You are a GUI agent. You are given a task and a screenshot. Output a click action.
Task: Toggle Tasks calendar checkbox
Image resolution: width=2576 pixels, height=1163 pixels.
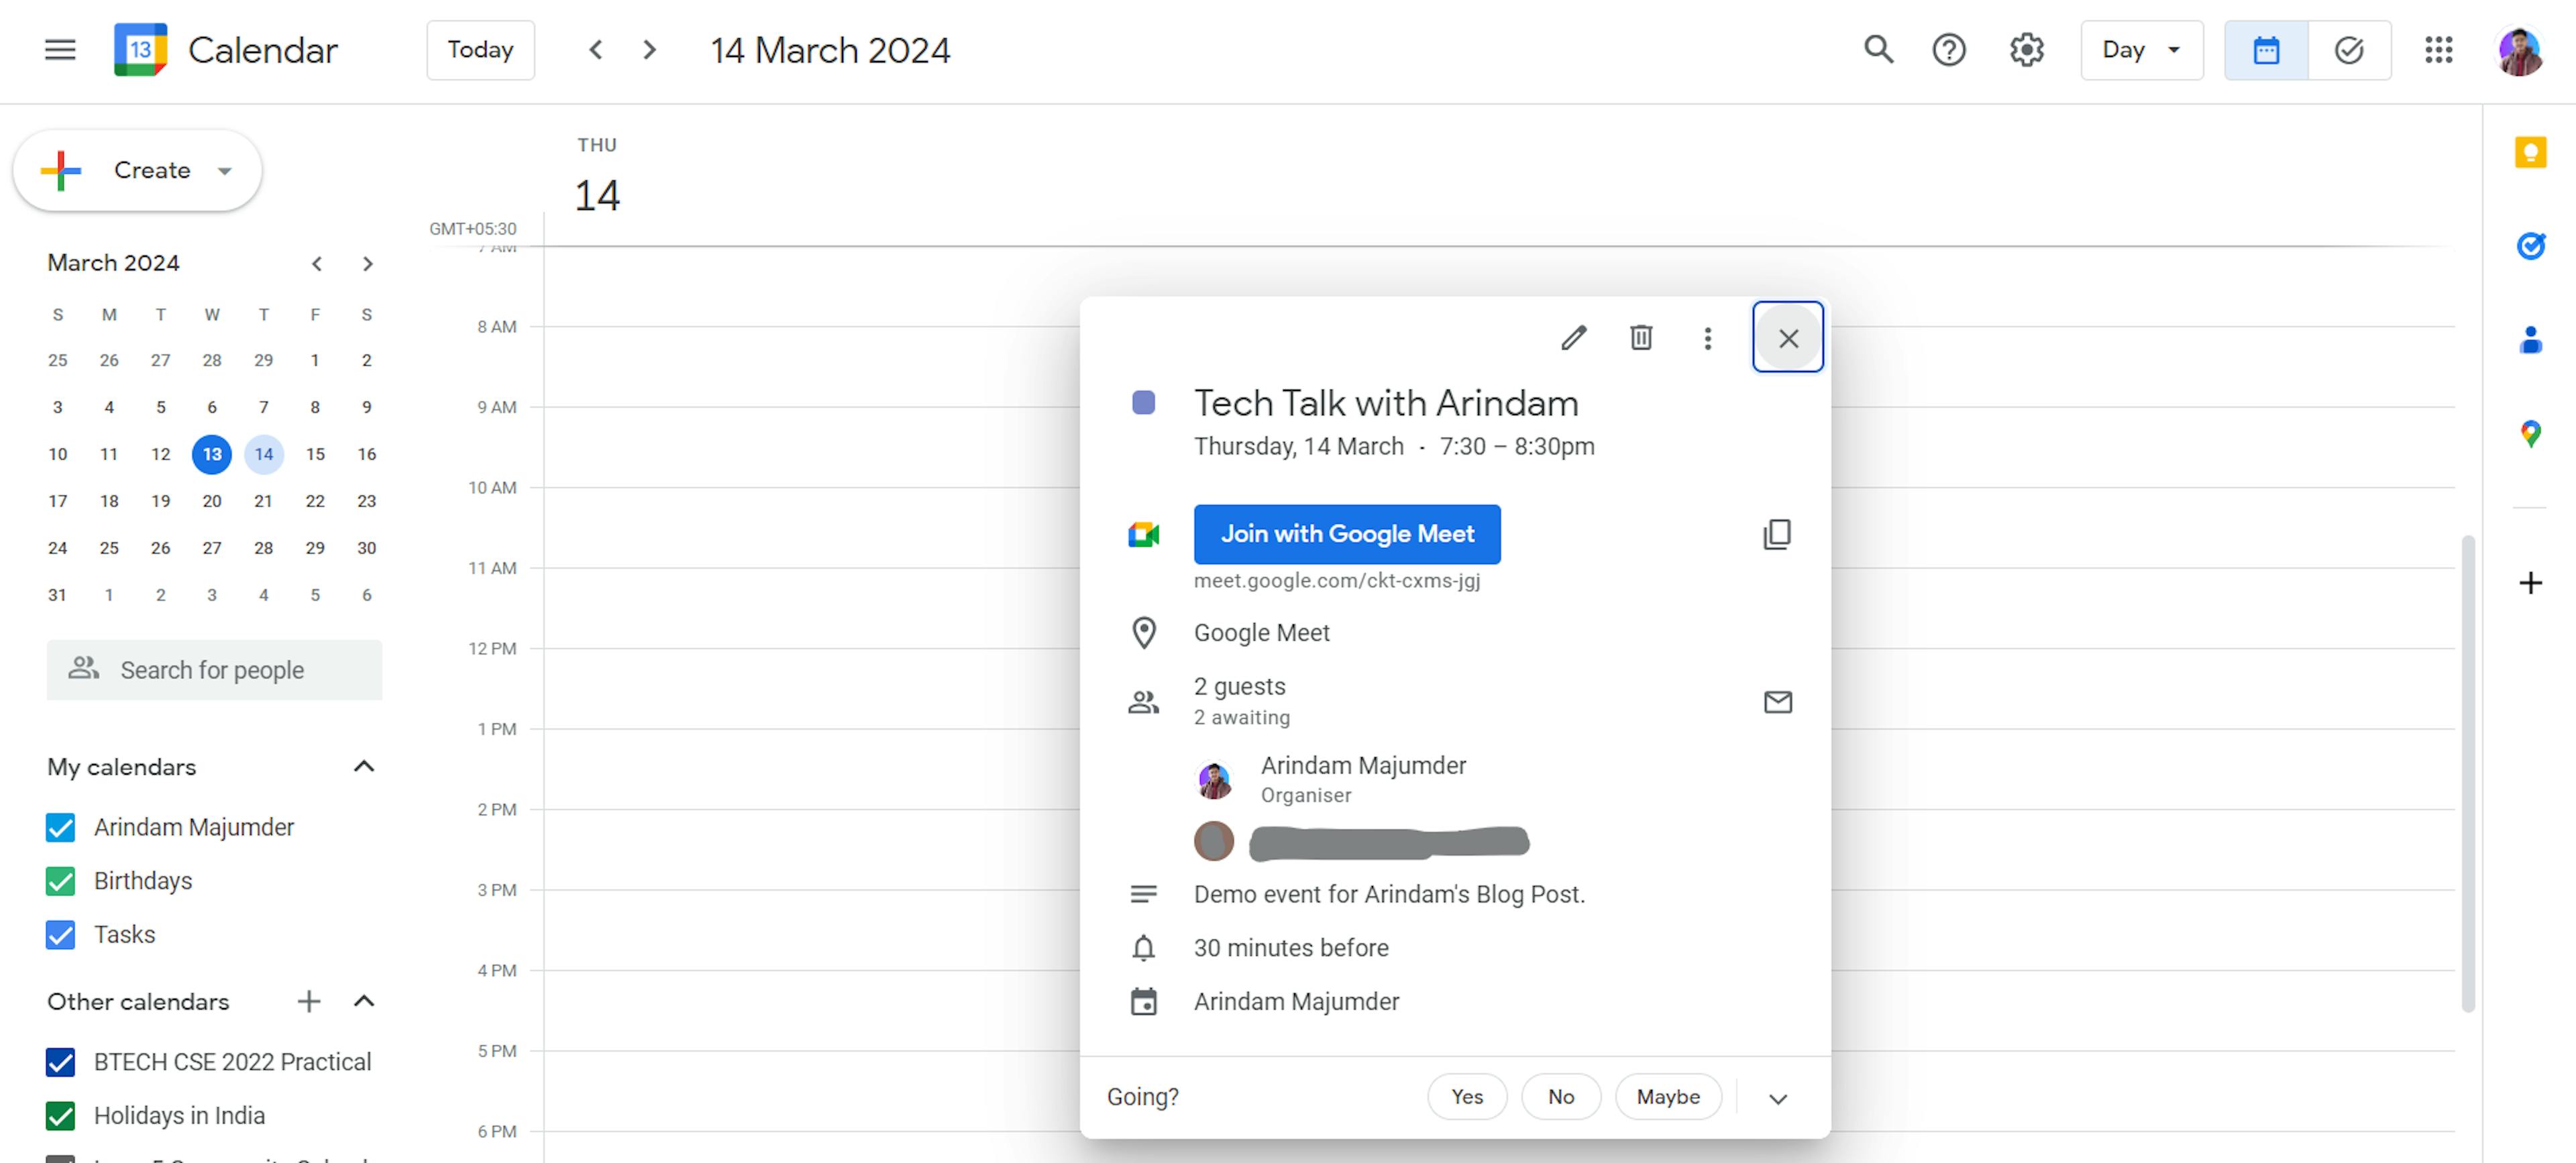pos(60,935)
